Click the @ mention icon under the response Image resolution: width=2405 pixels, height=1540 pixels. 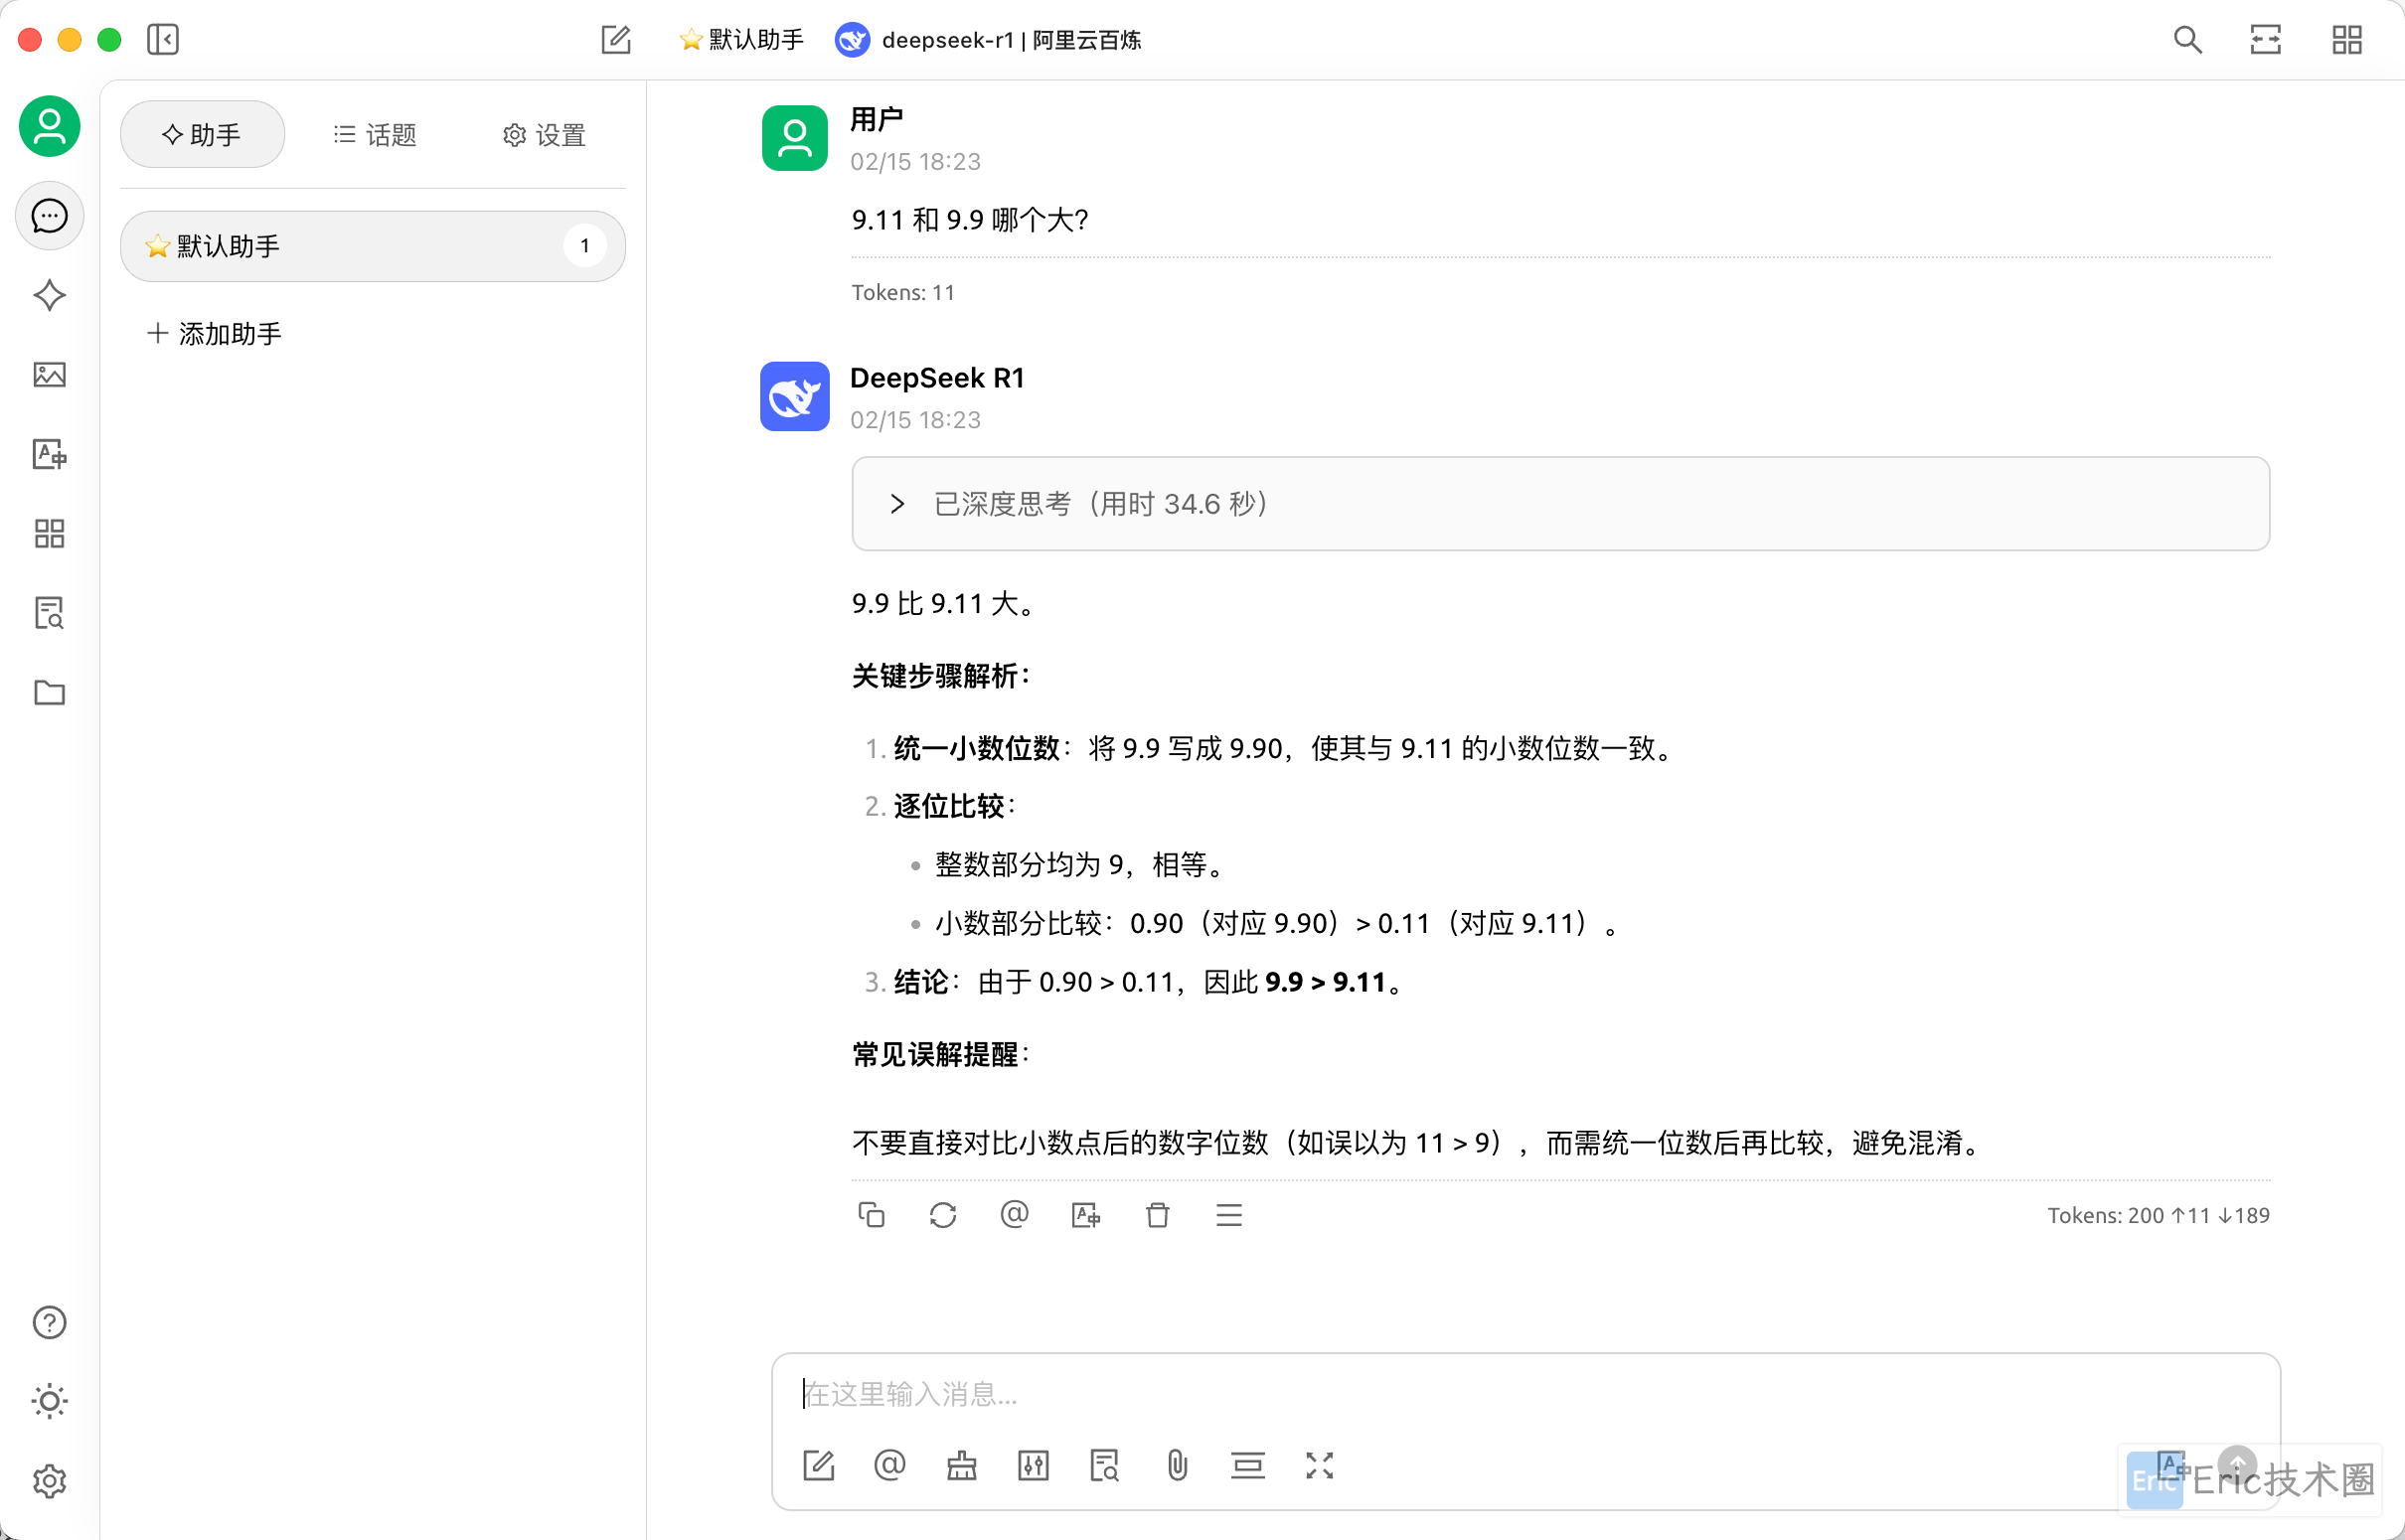pyautogui.click(x=1014, y=1215)
